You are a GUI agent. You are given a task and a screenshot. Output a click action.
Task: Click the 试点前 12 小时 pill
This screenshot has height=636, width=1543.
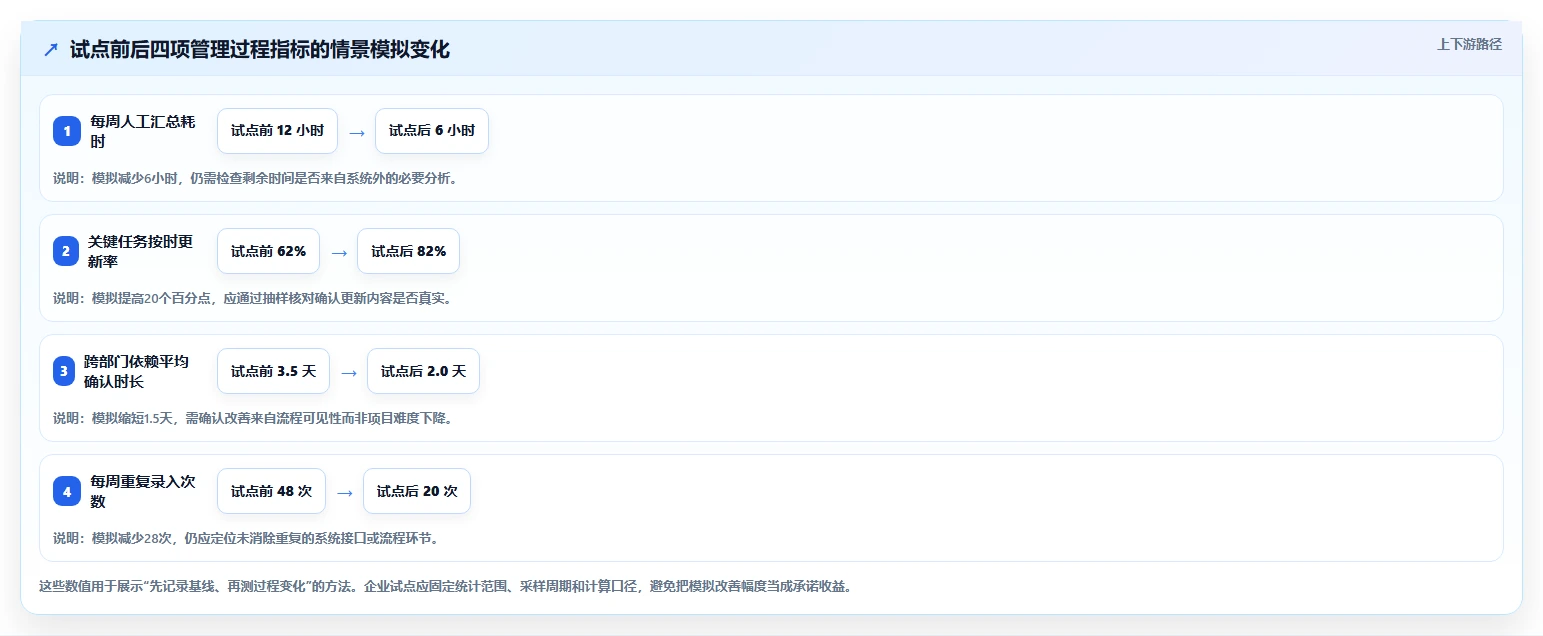(x=277, y=131)
